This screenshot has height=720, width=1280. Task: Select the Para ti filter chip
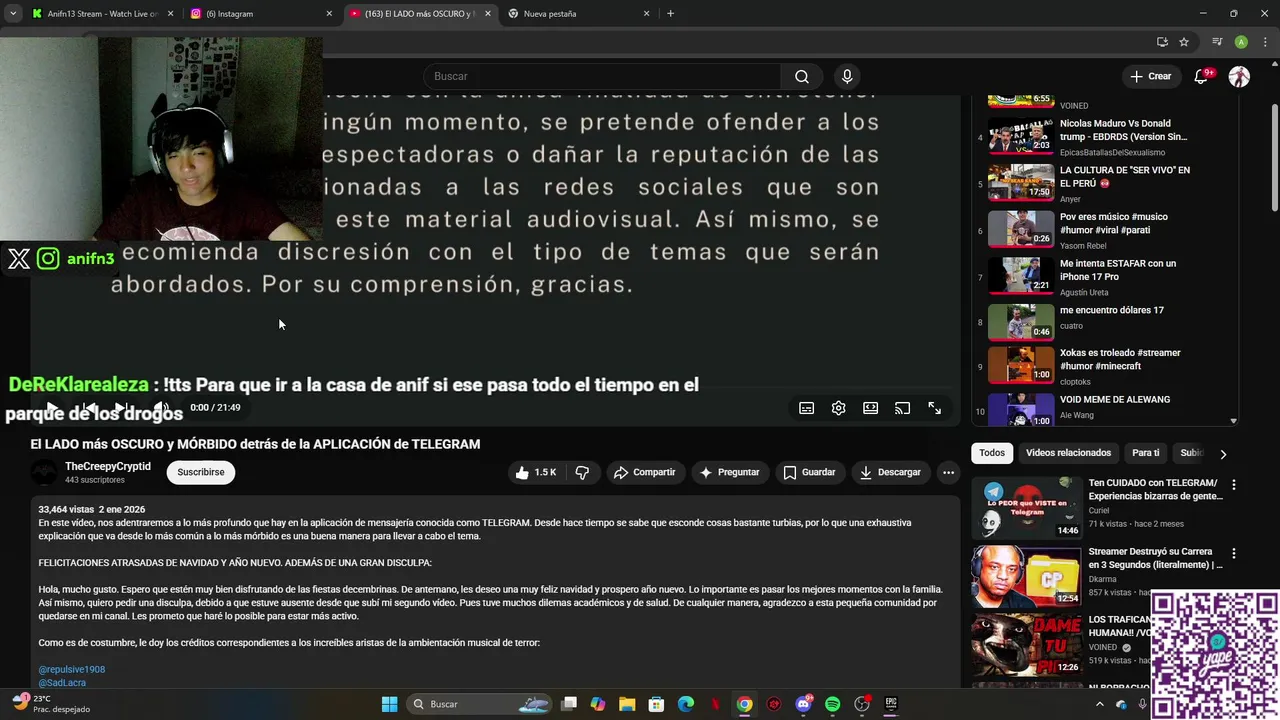pyautogui.click(x=1146, y=453)
